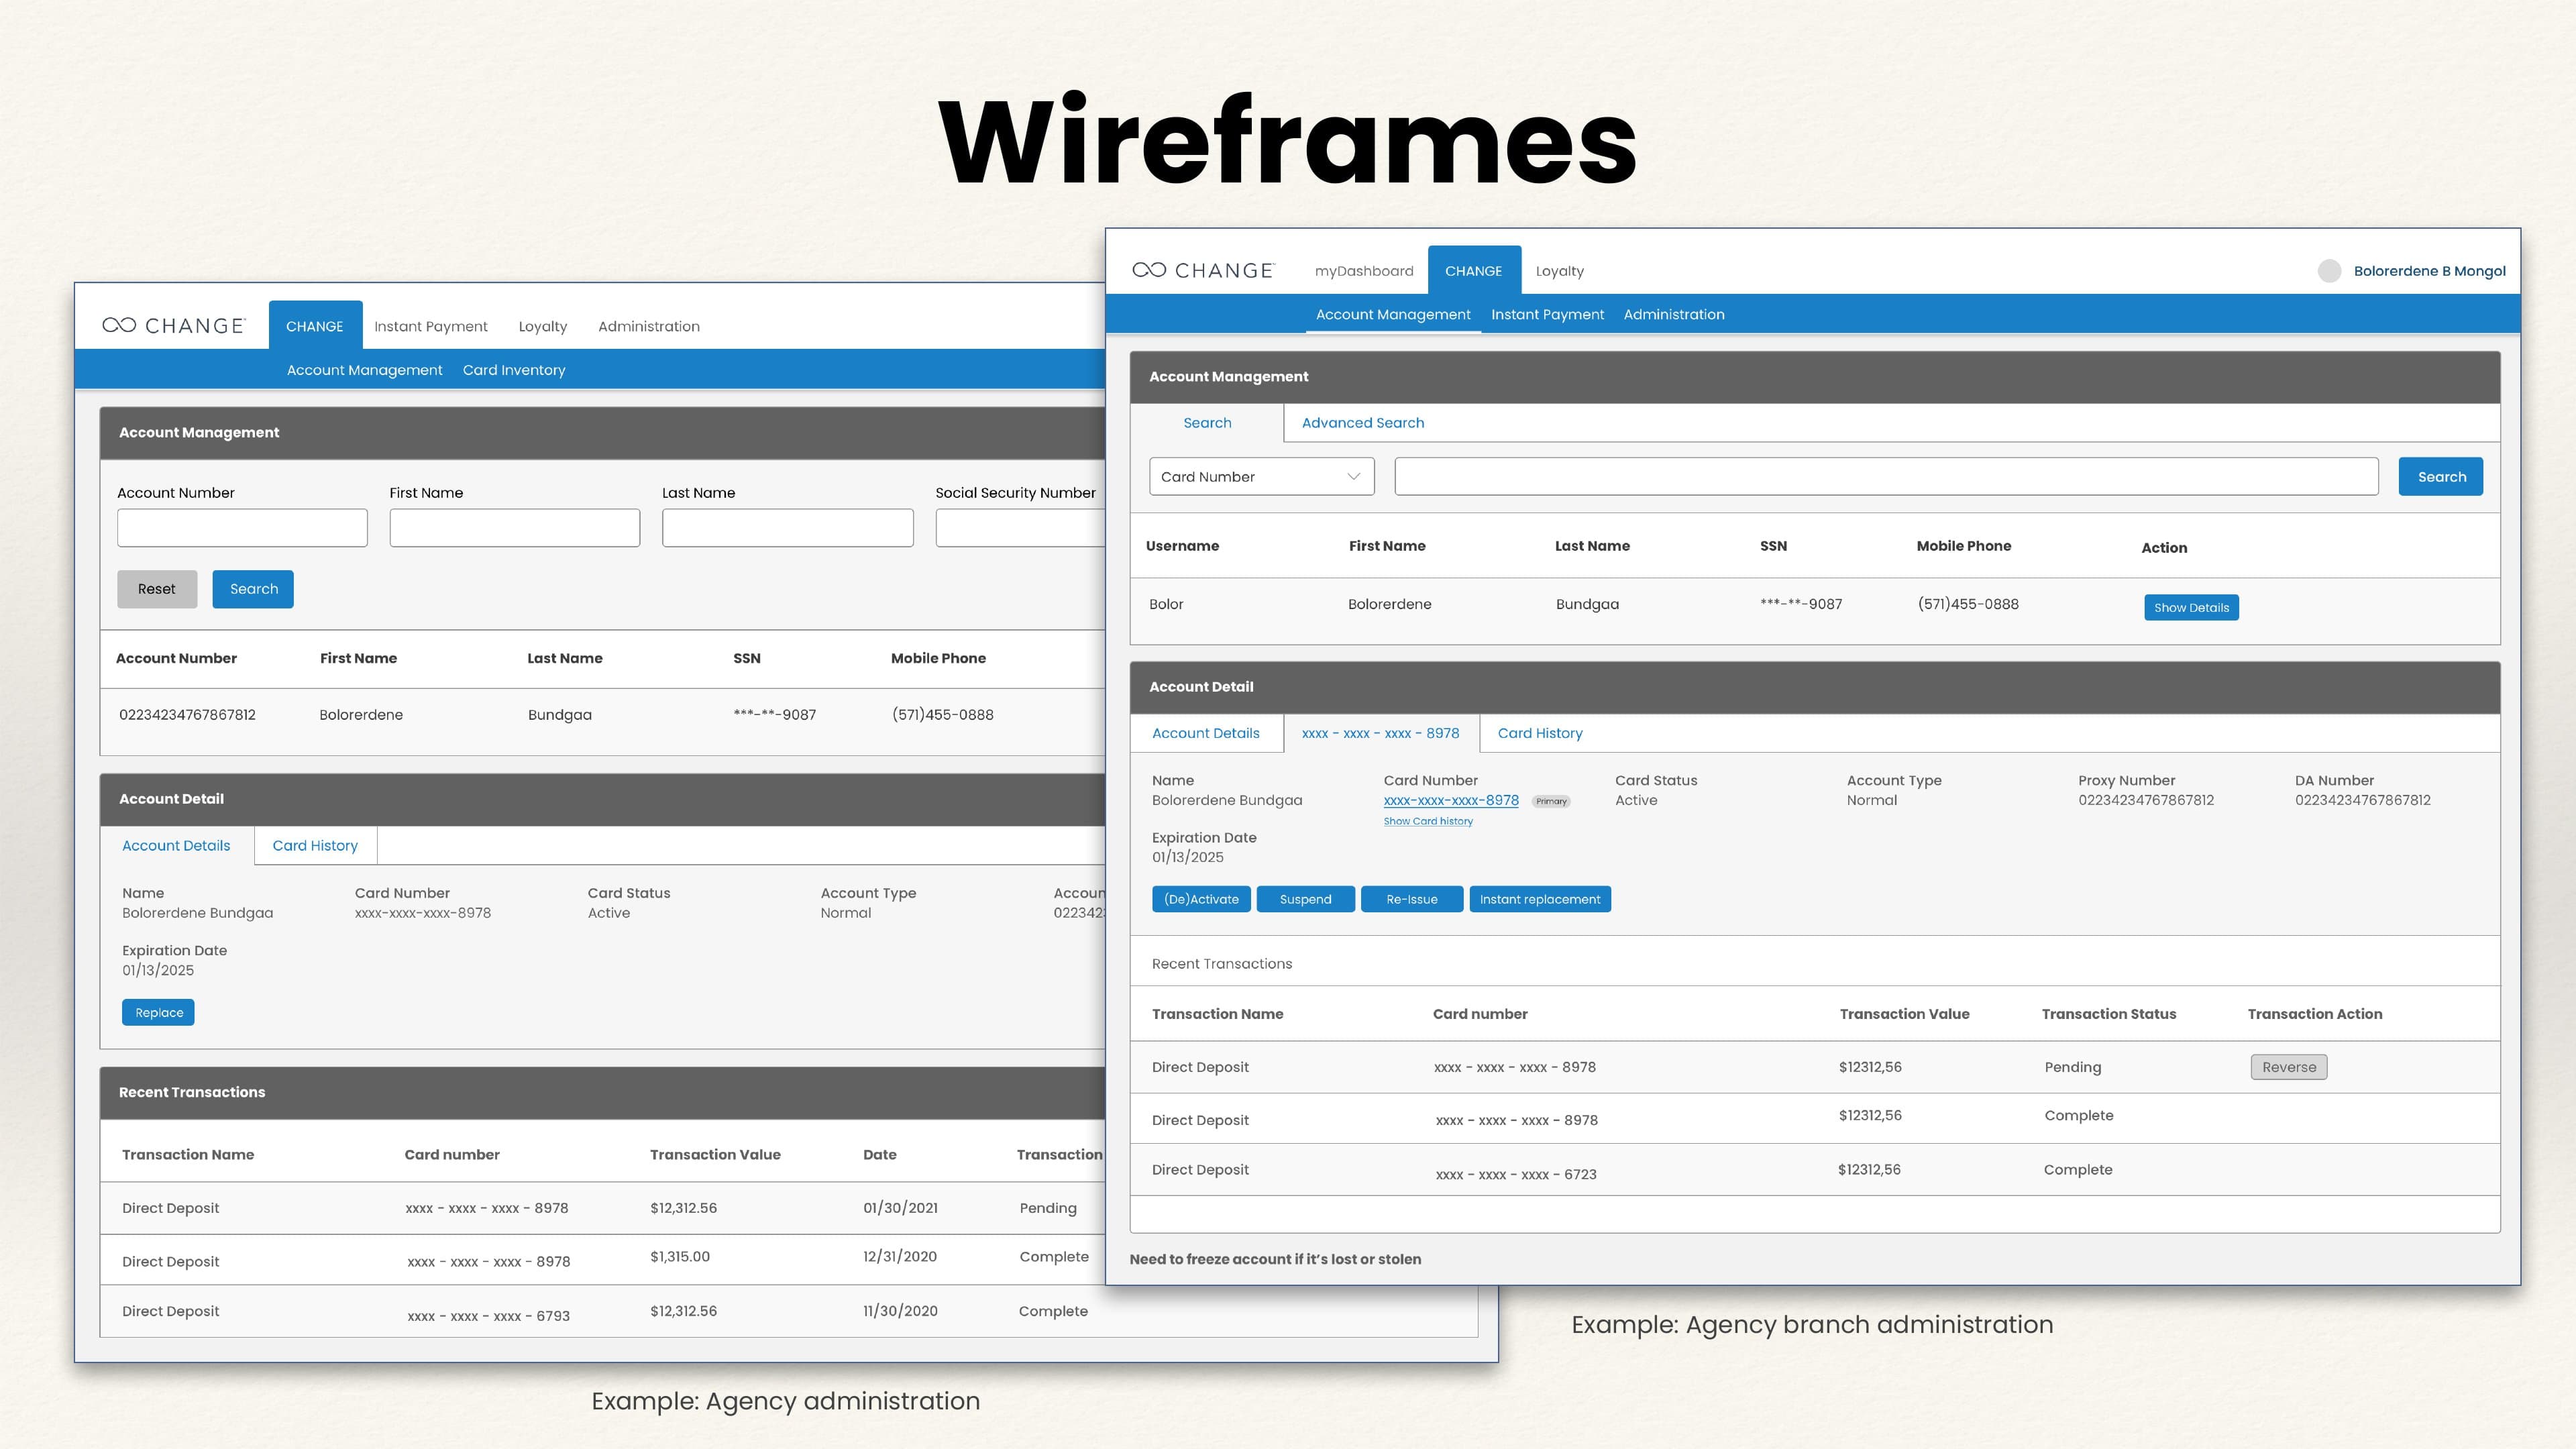The height and width of the screenshot is (1449, 2576).
Task: Click the Instant replacement button
Action: coord(1540,899)
